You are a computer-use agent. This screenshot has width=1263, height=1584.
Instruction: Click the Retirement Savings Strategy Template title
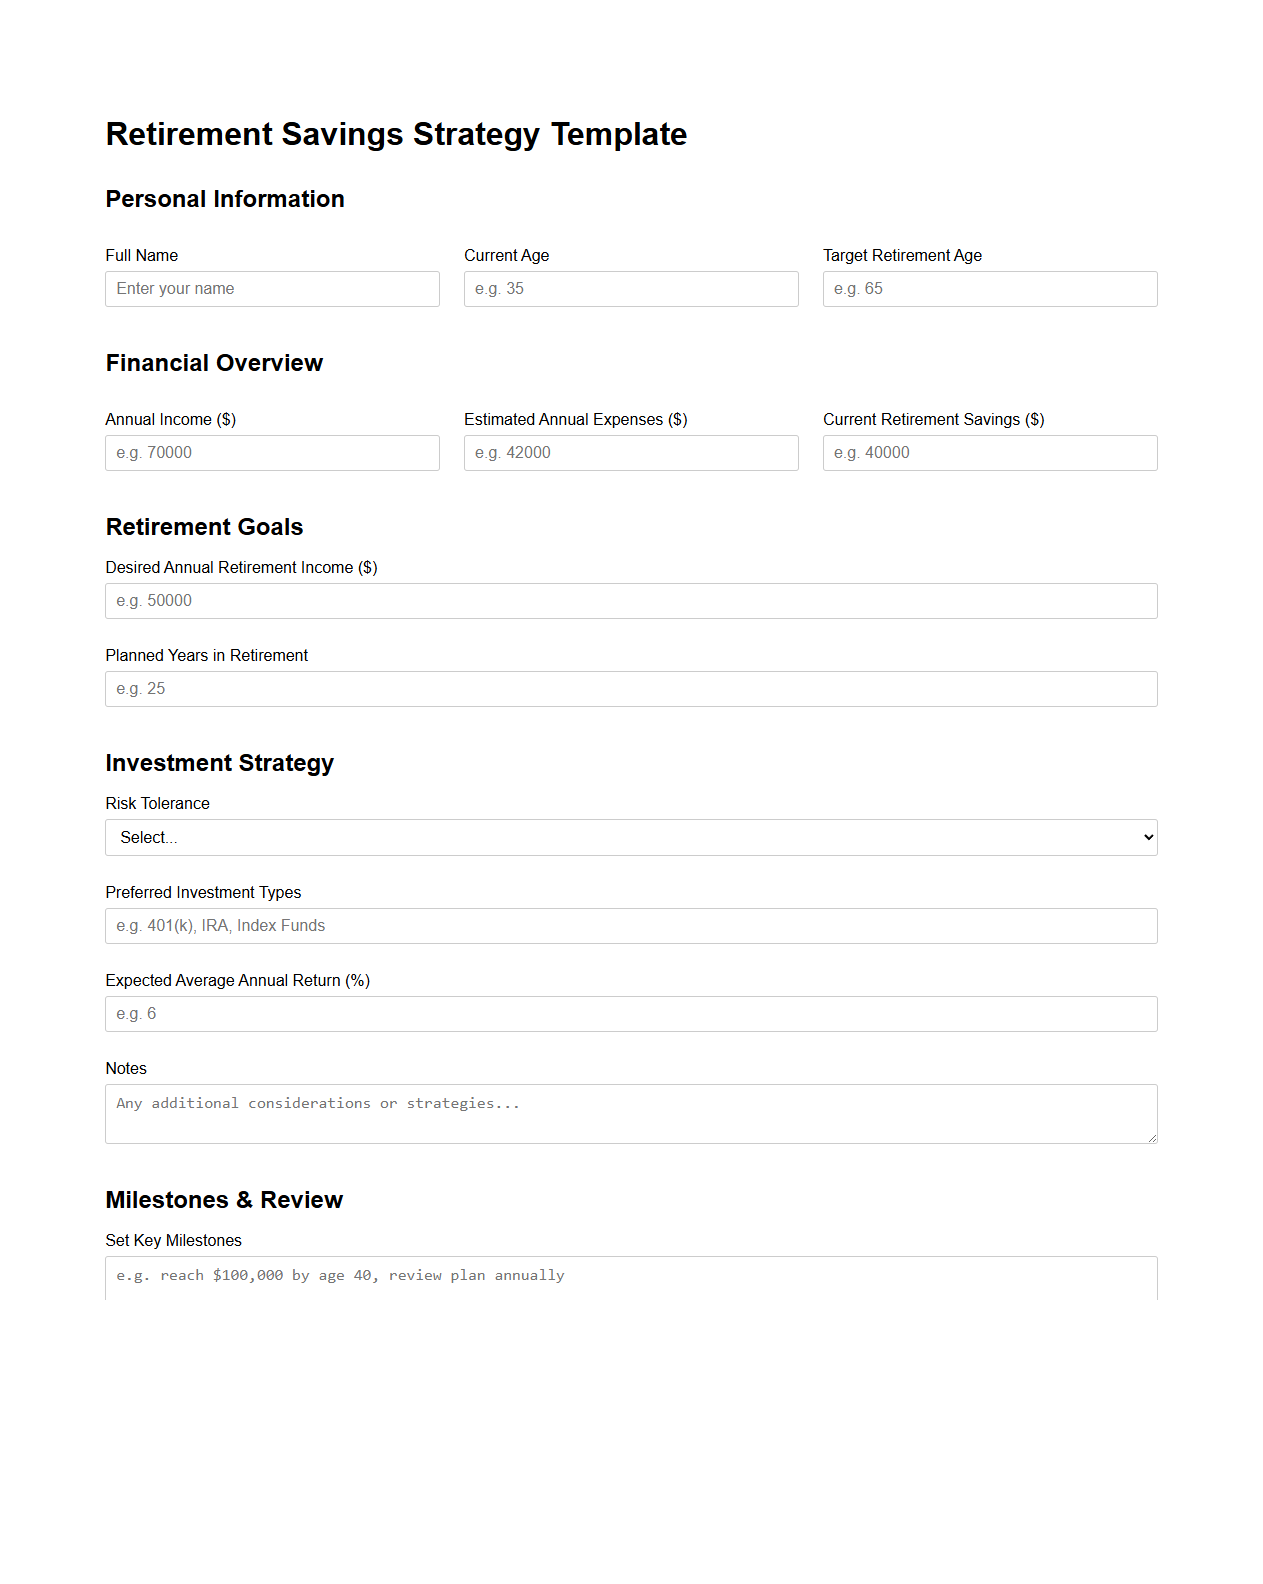point(396,134)
